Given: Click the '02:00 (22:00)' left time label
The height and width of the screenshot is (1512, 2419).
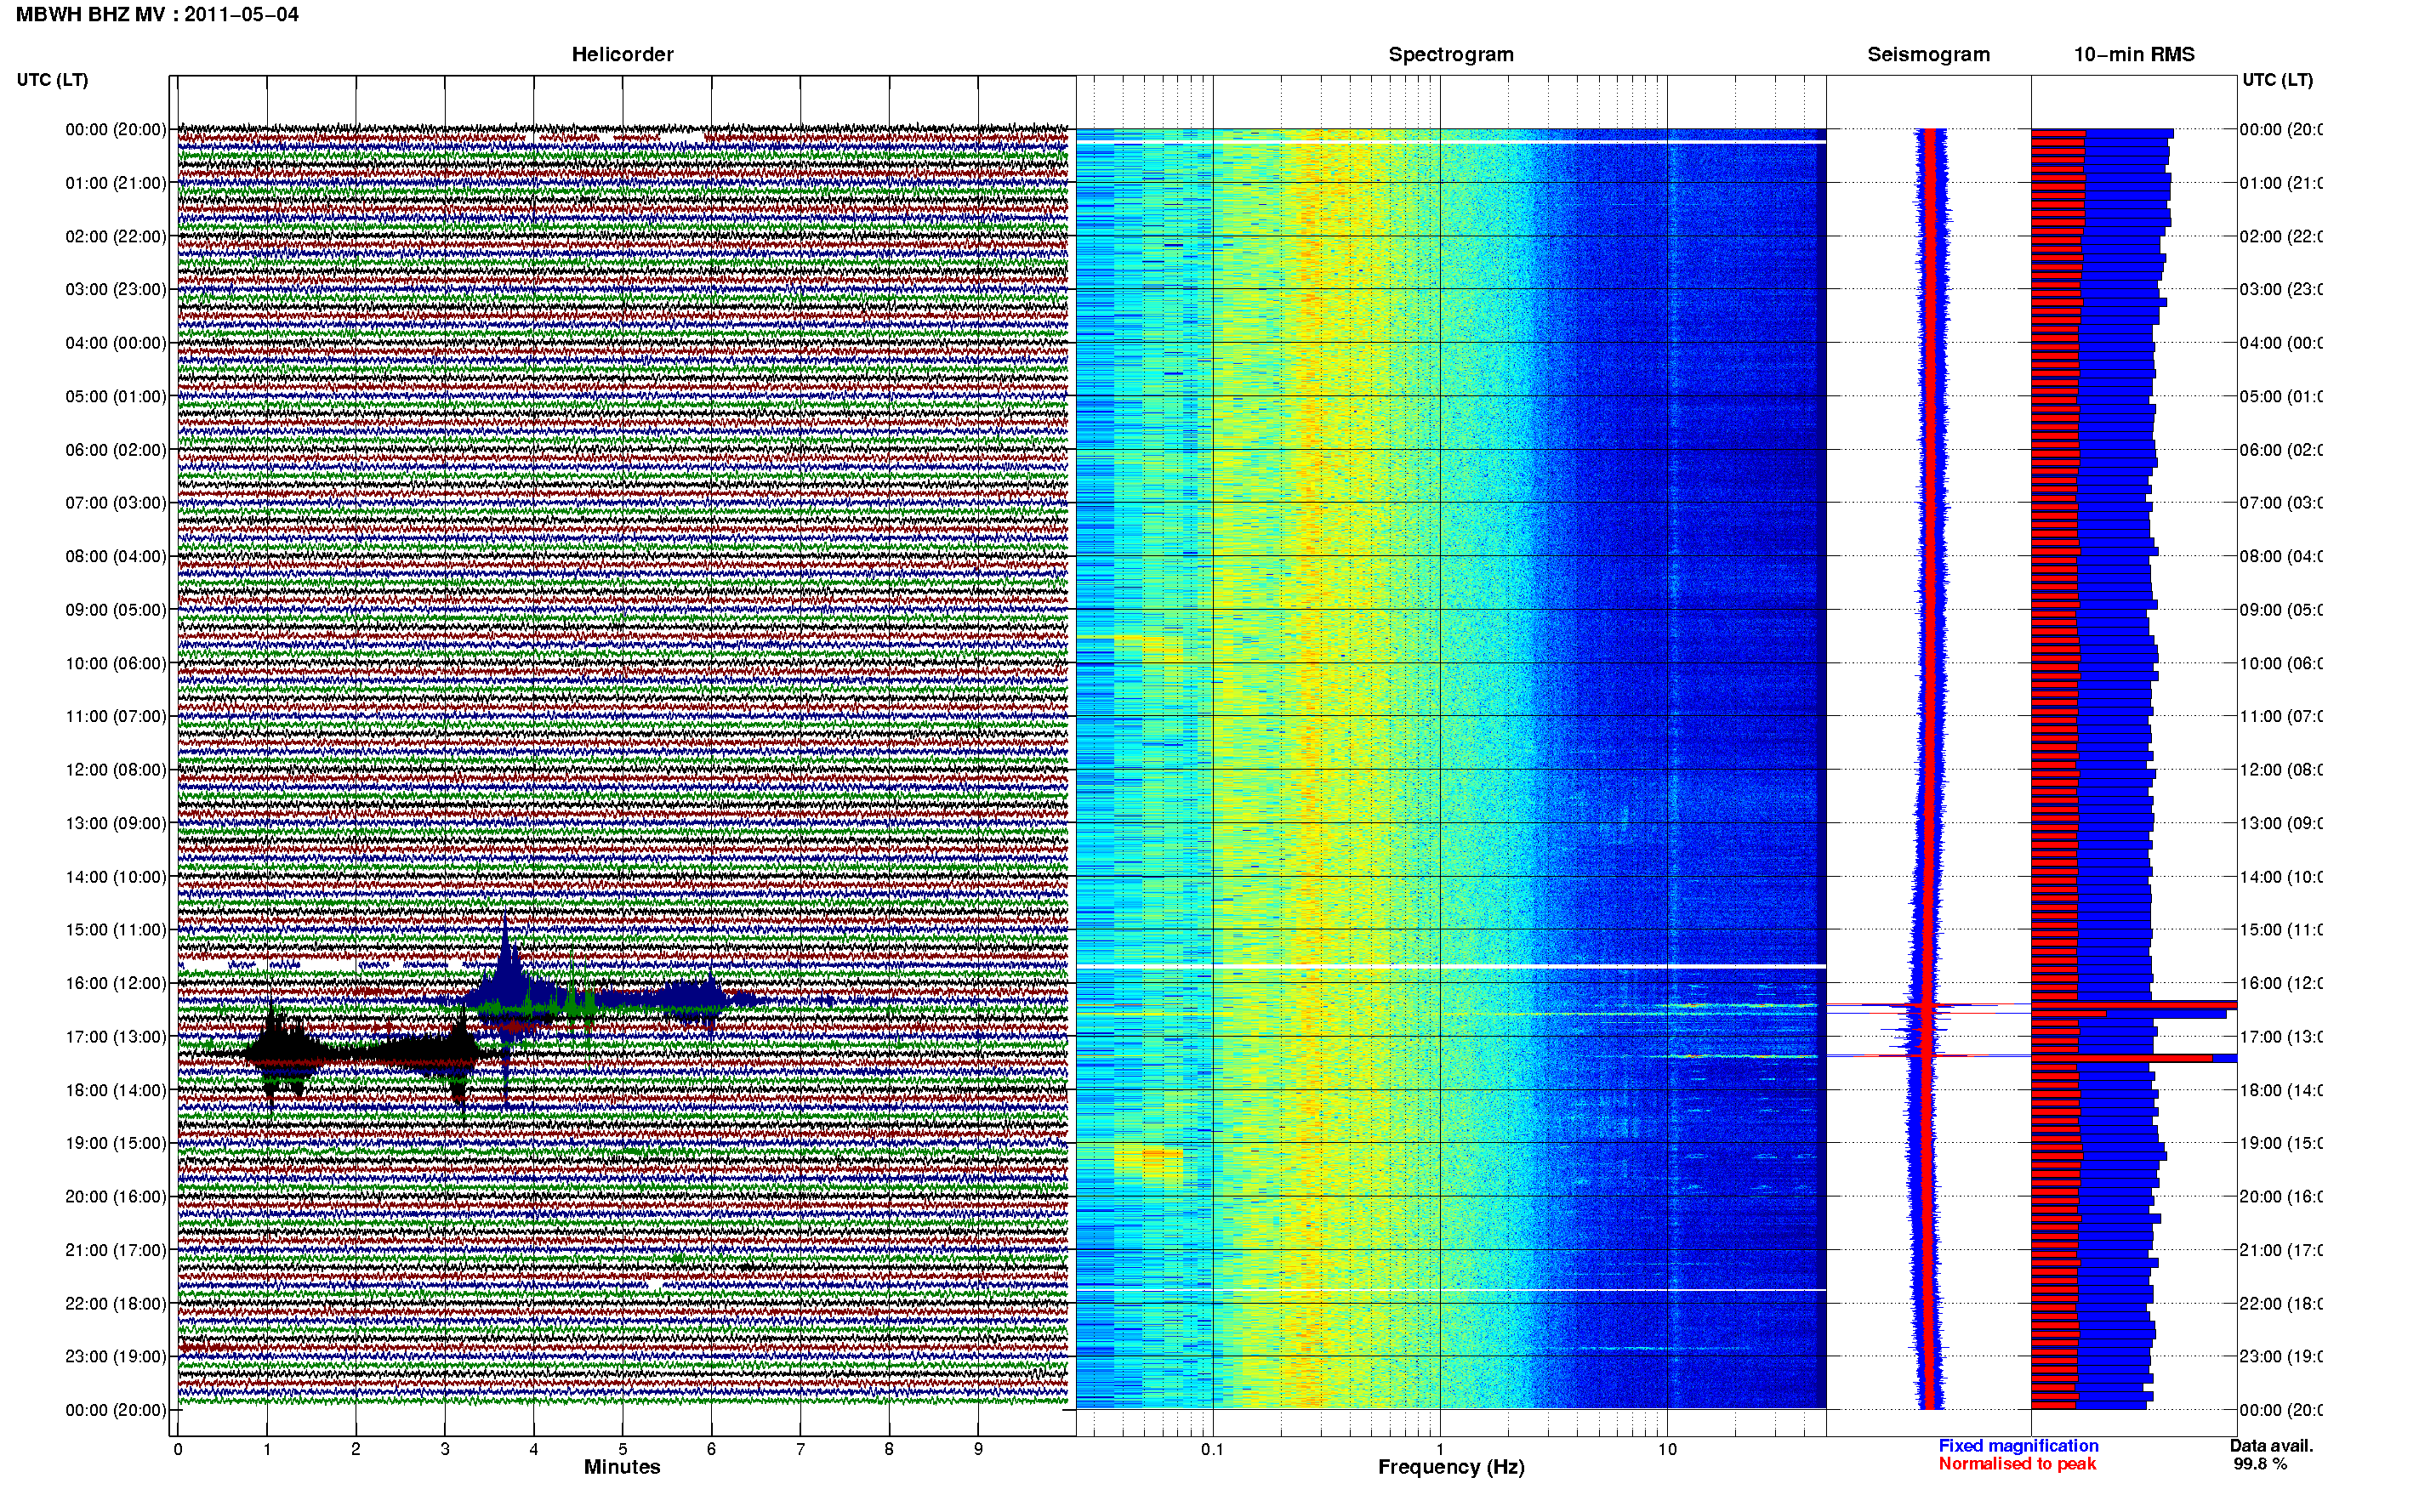Looking at the screenshot, I should (116, 237).
